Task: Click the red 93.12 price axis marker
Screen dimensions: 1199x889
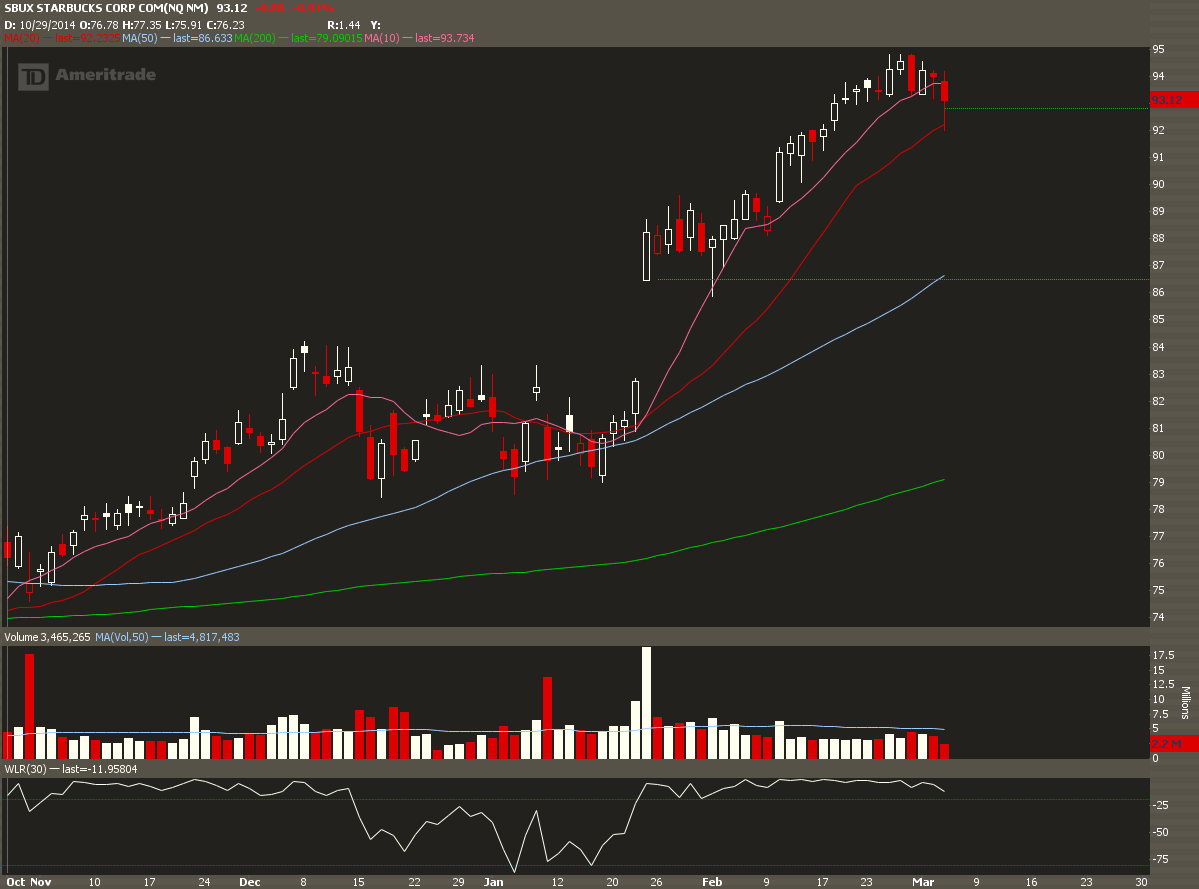Action: click(x=1174, y=100)
